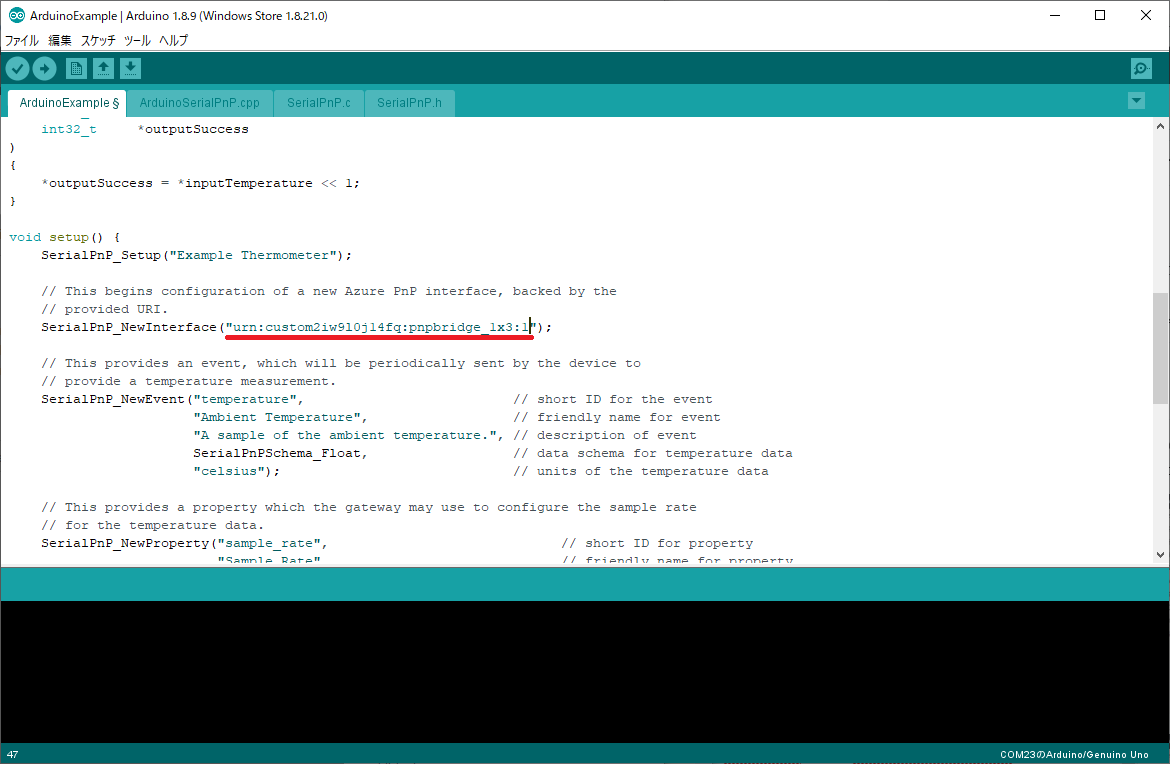The image size is (1170, 764).
Task: Click the "Ambient Temperature" string
Action: 278,417
